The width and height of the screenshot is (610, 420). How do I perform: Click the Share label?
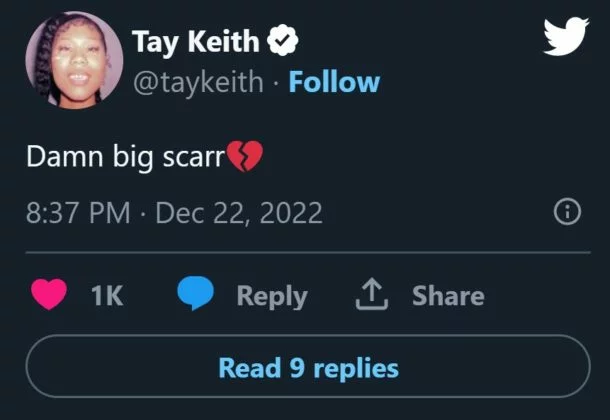[x=448, y=296]
